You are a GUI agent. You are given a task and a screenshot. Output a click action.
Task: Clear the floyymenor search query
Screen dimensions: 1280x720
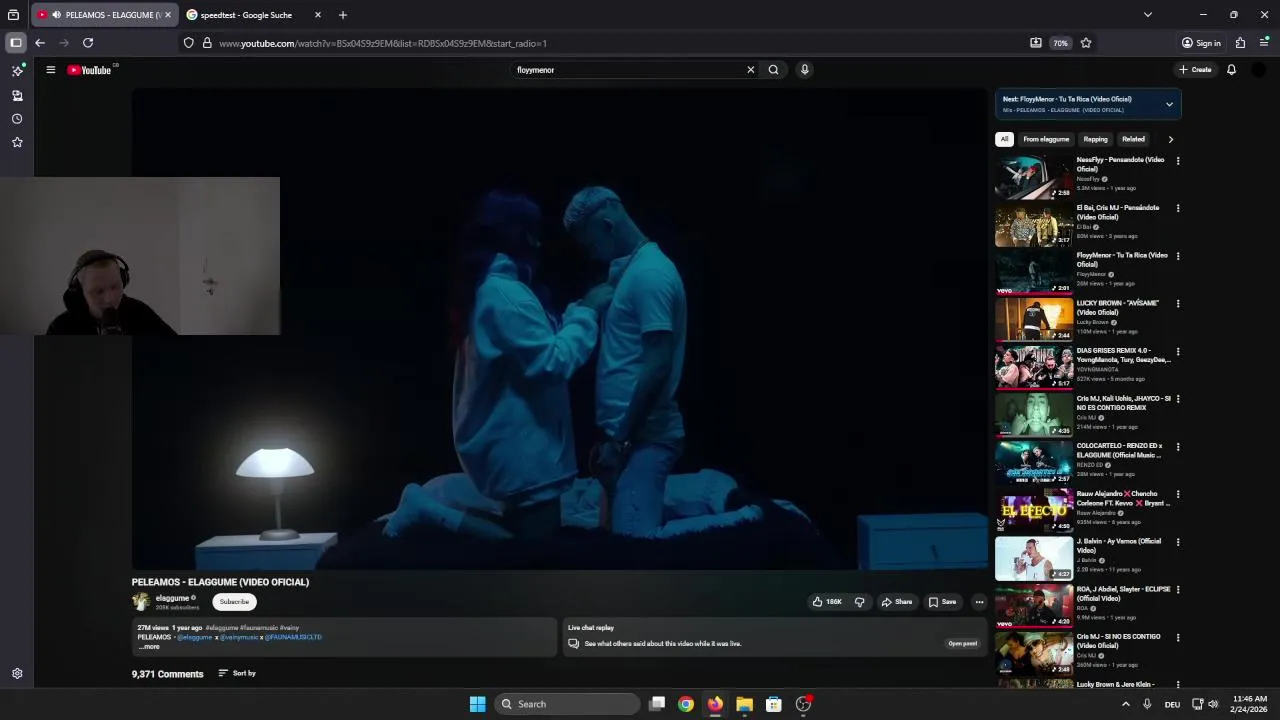pos(750,70)
